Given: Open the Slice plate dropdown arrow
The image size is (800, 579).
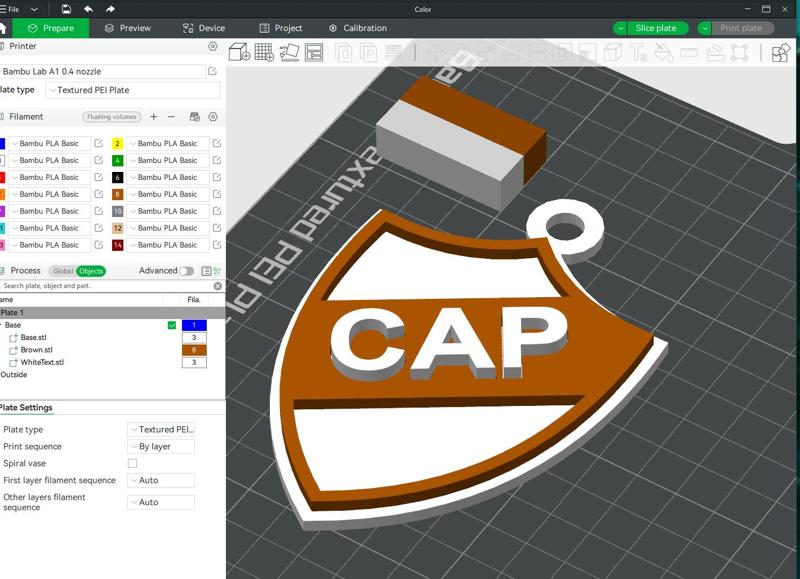Looking at the screenshot, I should 620,28.
